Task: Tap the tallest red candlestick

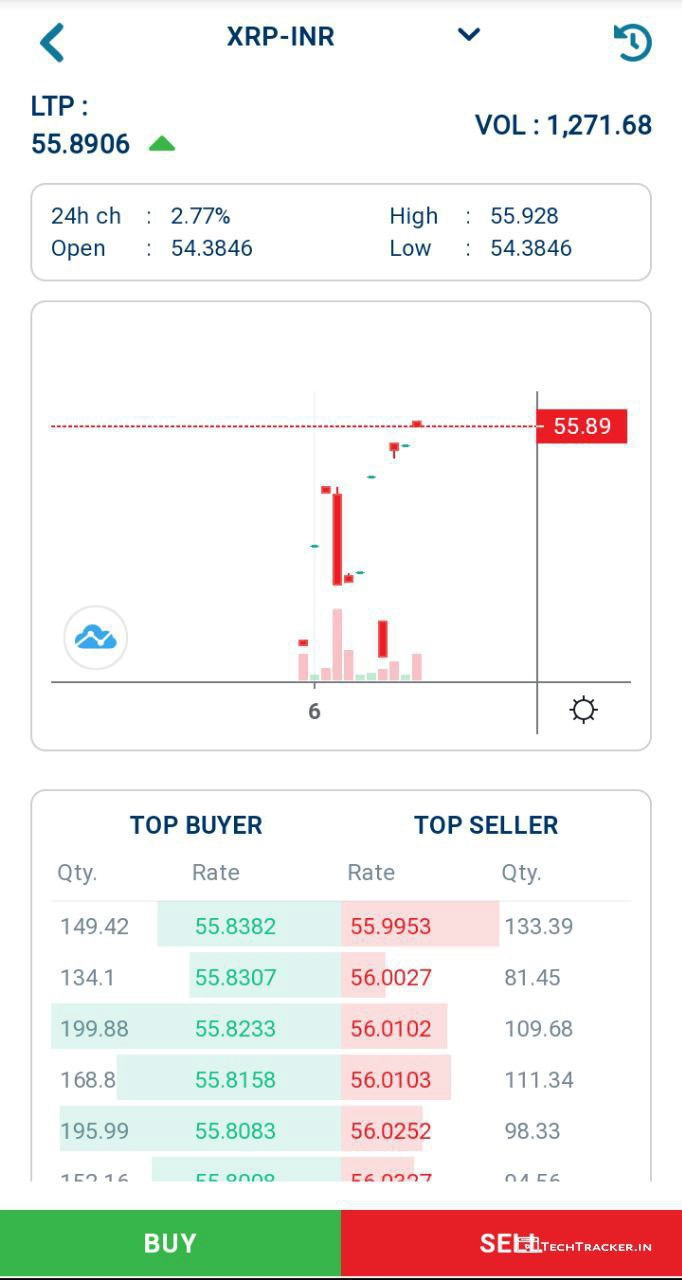Action: pos(337,538)
